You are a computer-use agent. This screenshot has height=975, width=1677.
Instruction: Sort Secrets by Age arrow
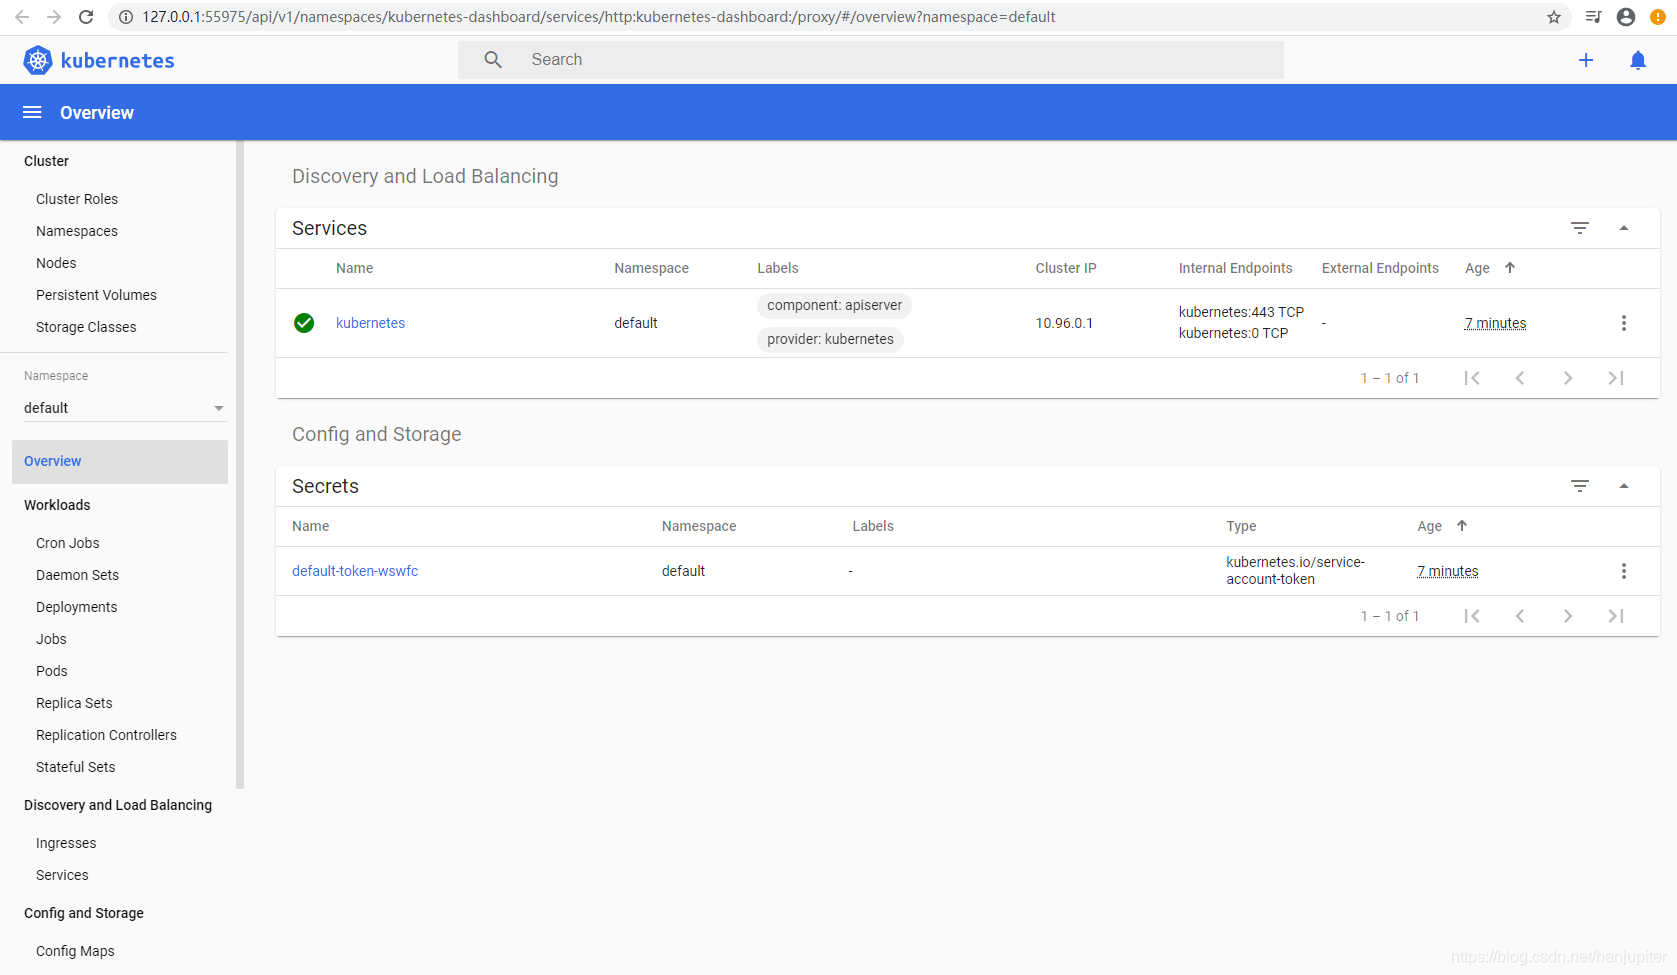[x=1462, y=526]
